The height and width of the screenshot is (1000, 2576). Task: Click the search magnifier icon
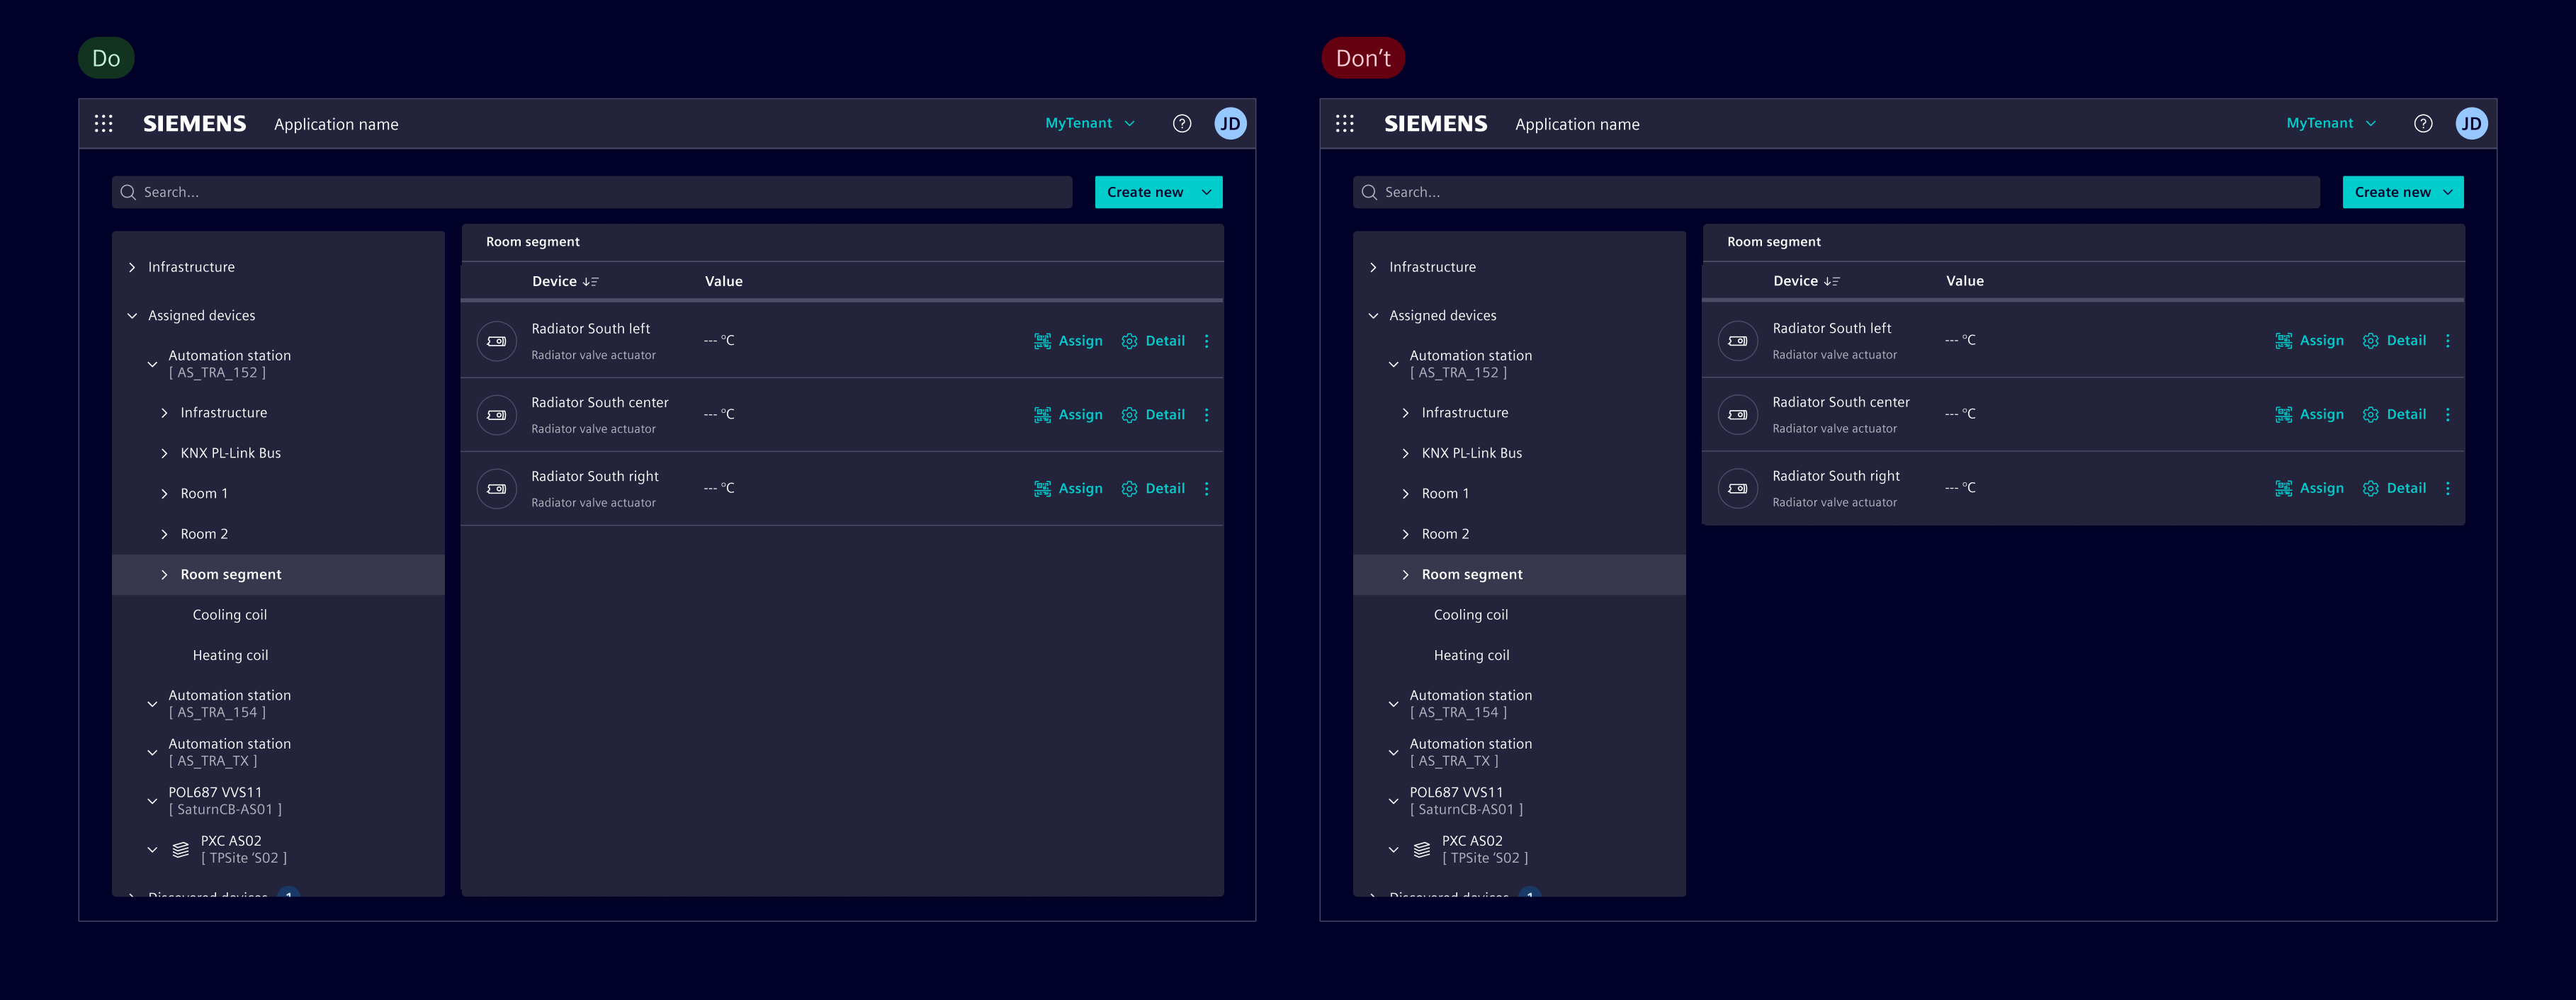tap(128, 191)
